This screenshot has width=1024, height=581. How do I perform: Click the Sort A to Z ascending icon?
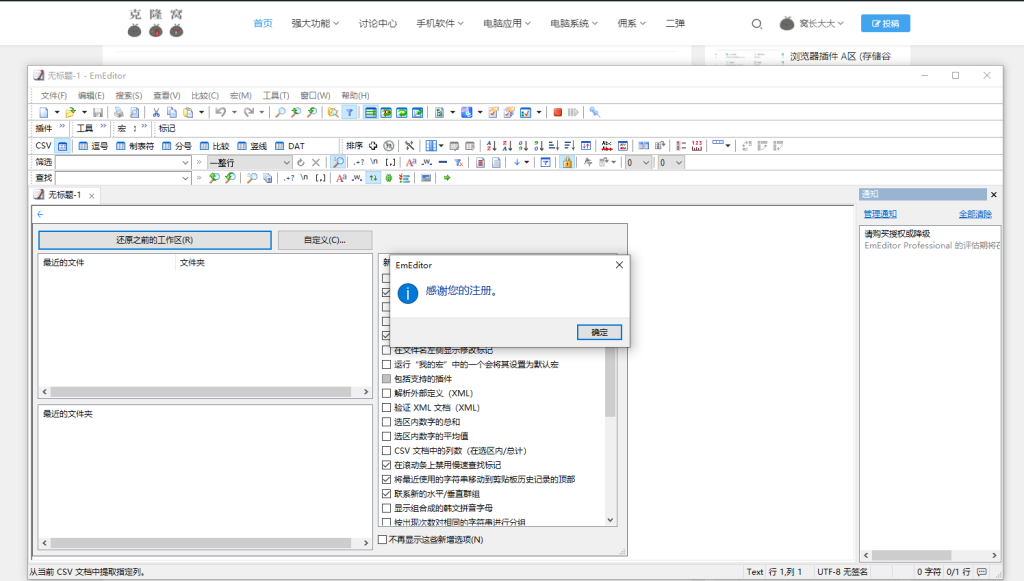(x=492, y=146)
